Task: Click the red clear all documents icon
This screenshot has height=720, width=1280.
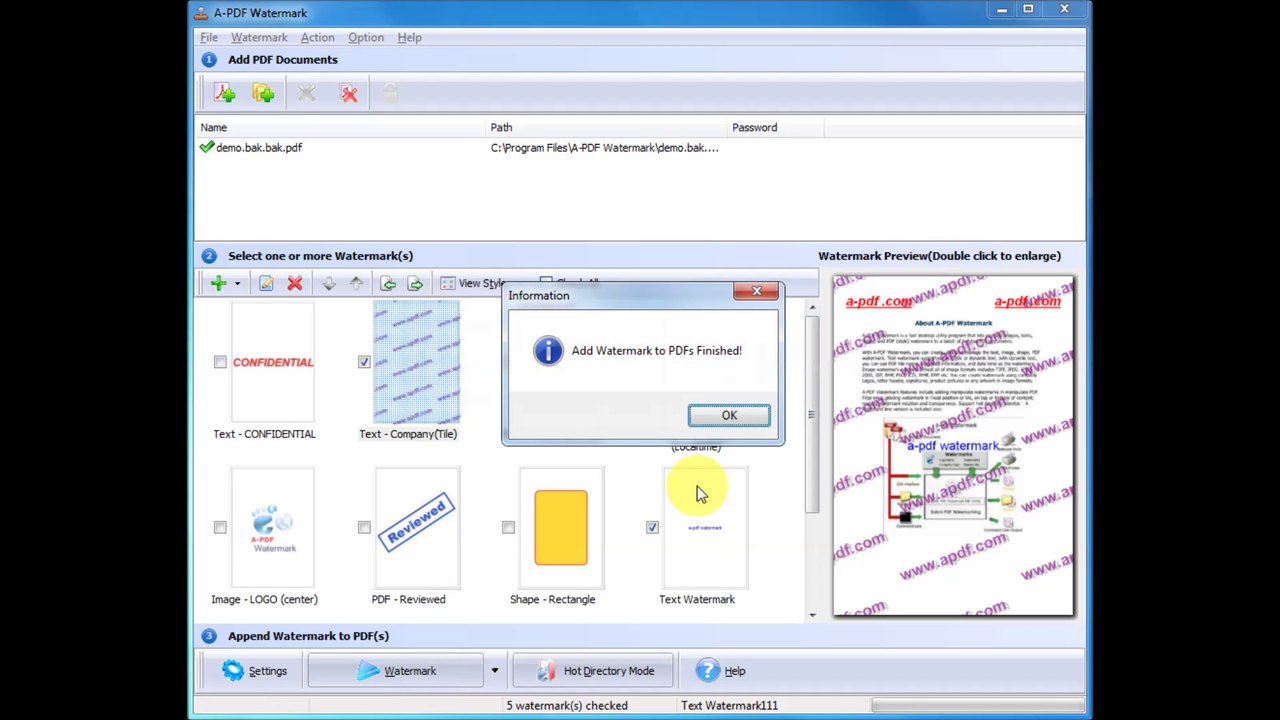Action: click(348, 93)
